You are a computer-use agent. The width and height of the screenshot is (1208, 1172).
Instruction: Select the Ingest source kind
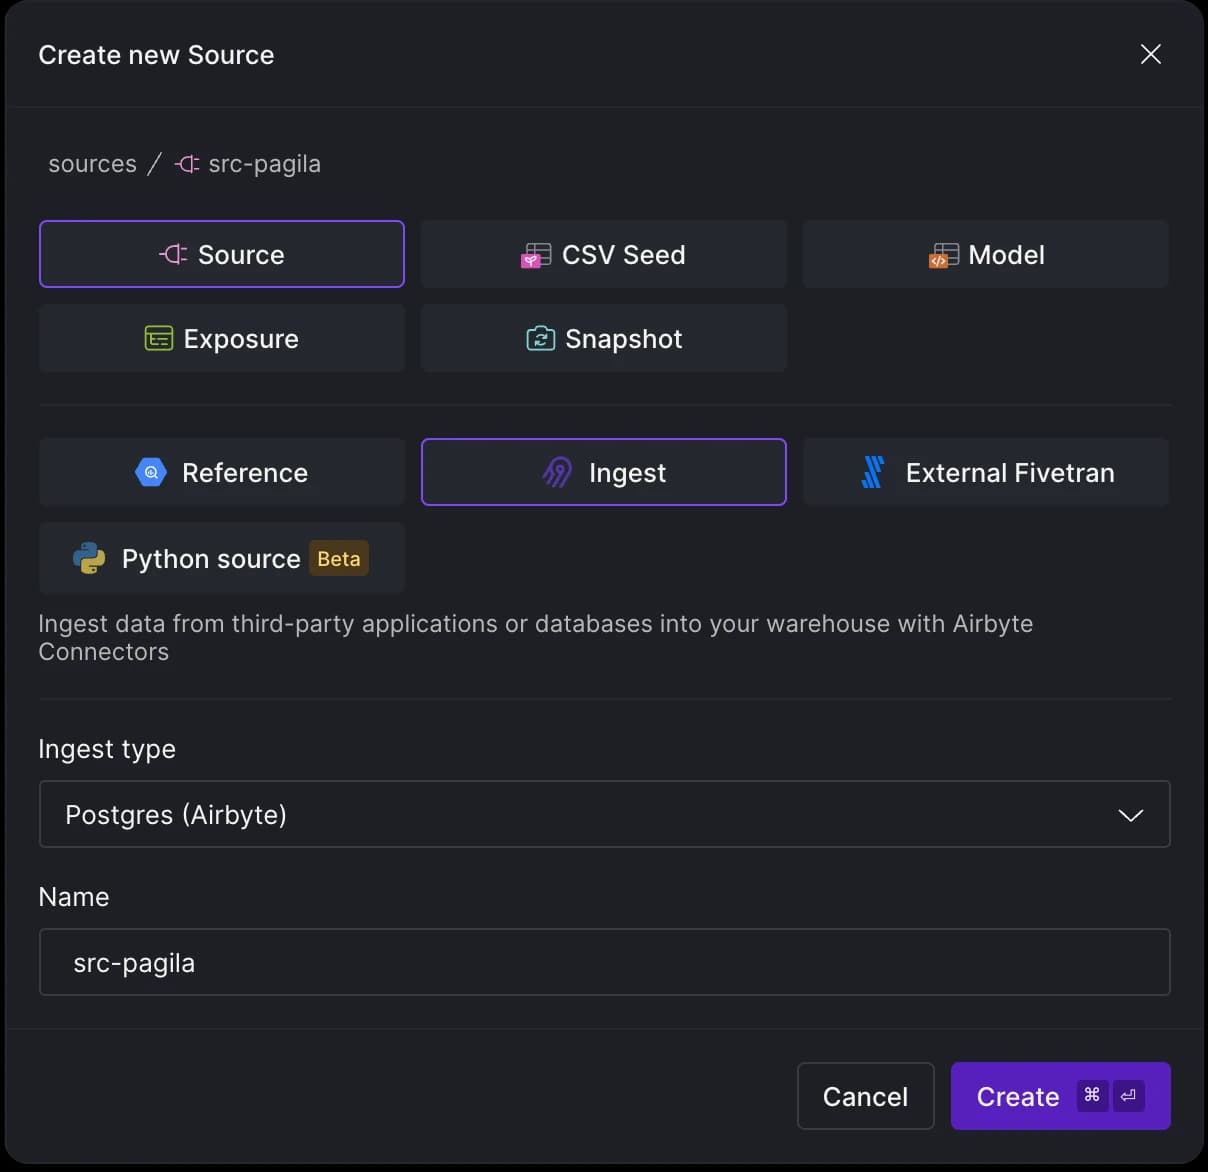coord(603,472)
